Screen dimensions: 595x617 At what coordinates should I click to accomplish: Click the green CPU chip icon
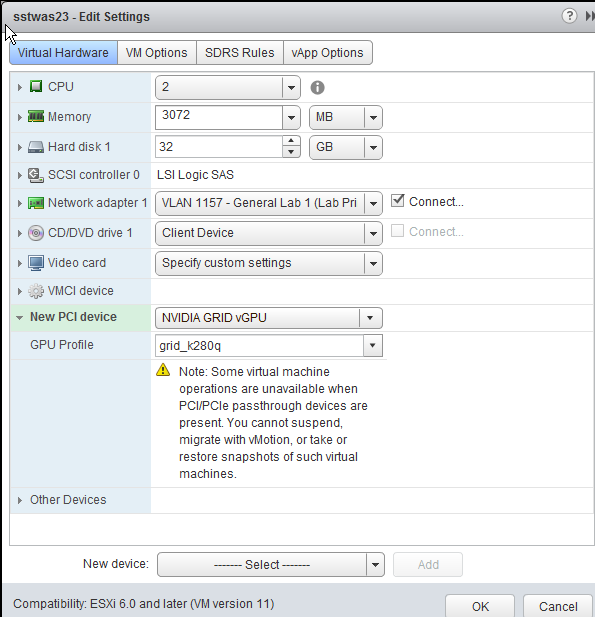point(36,86)
